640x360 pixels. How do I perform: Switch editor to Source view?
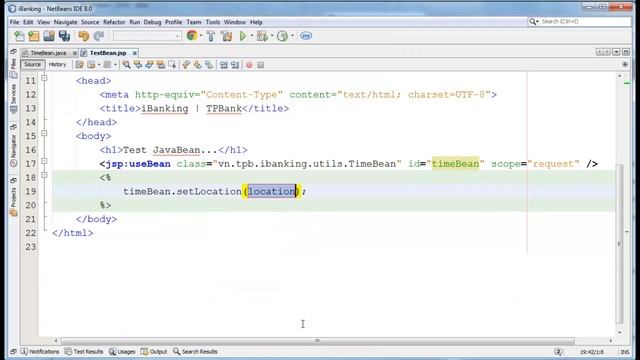[x=32, y=64]
